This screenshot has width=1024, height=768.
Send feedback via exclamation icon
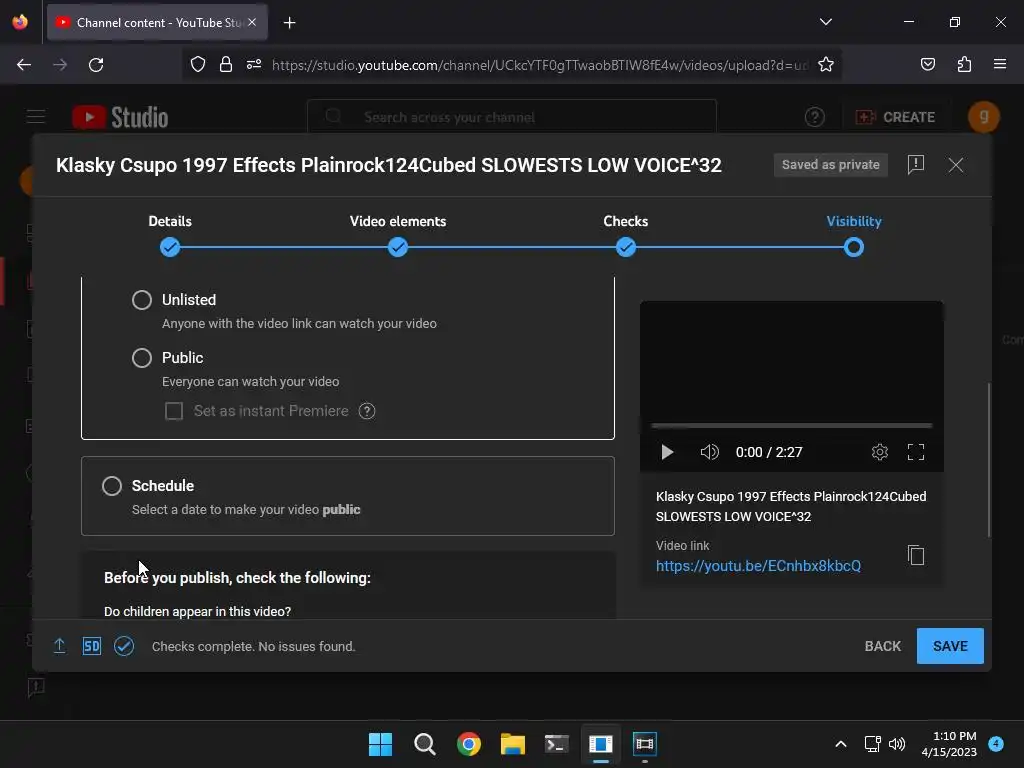pyautogui.click(x=916, y=165)
